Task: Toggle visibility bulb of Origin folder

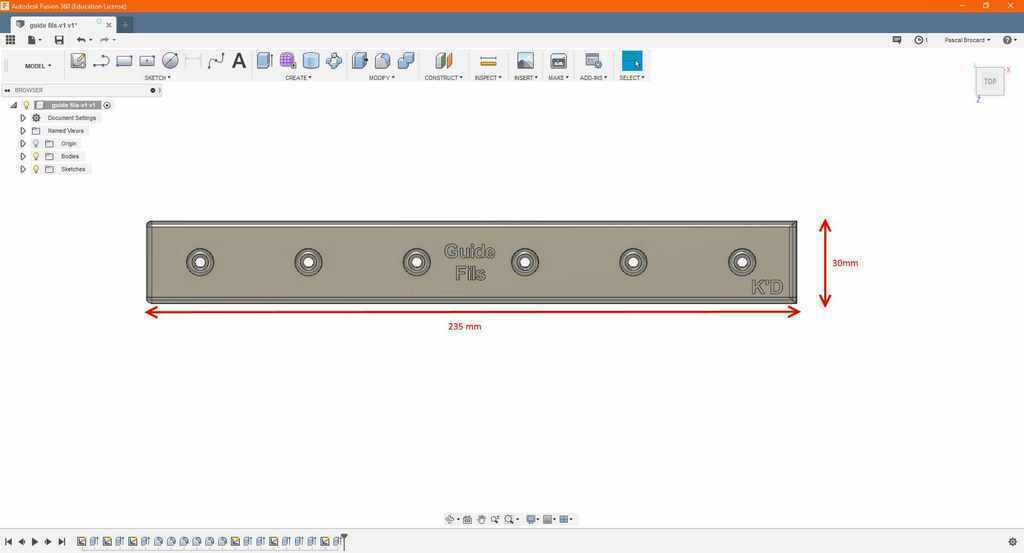Action: [36, 143]
